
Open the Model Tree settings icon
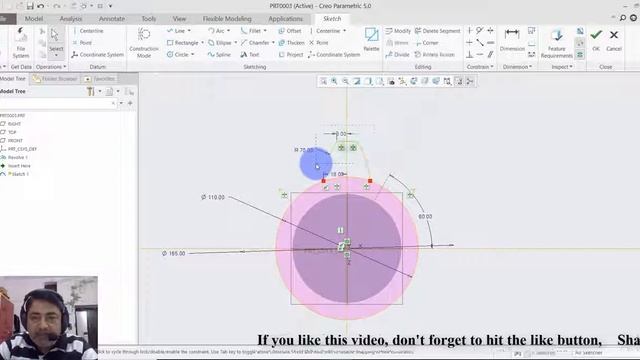pyautogui.click(x=90, y=92)
